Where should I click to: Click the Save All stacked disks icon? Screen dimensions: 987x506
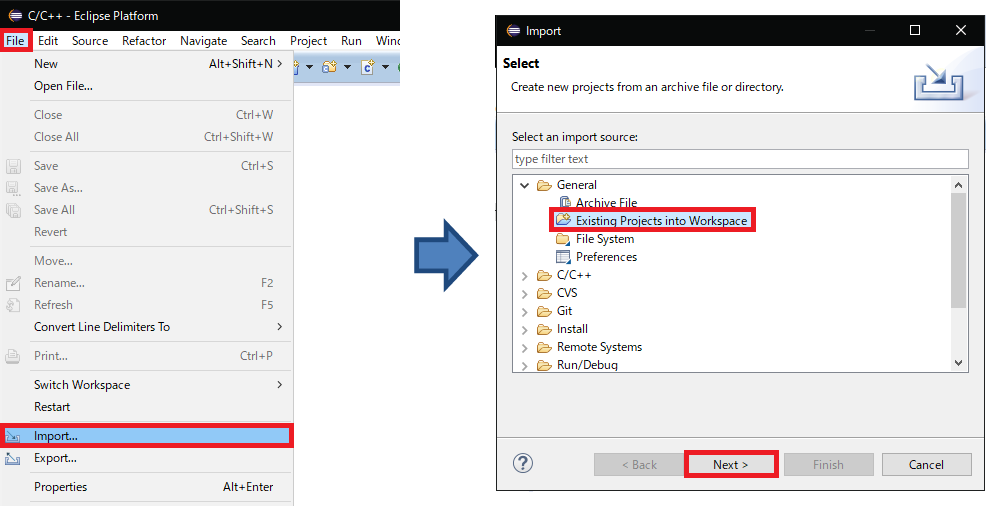click(x=13, y=210)
